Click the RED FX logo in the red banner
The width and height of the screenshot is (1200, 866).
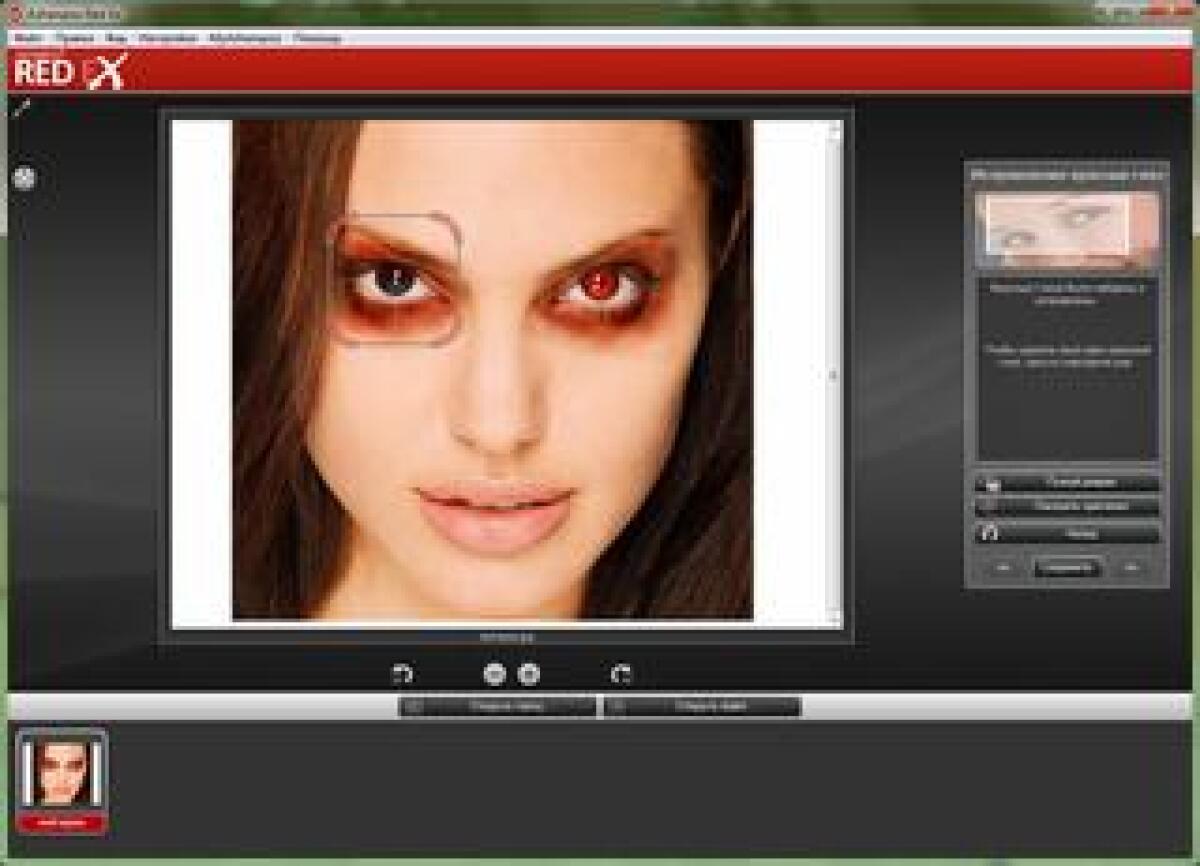click(x=68, y=72)
